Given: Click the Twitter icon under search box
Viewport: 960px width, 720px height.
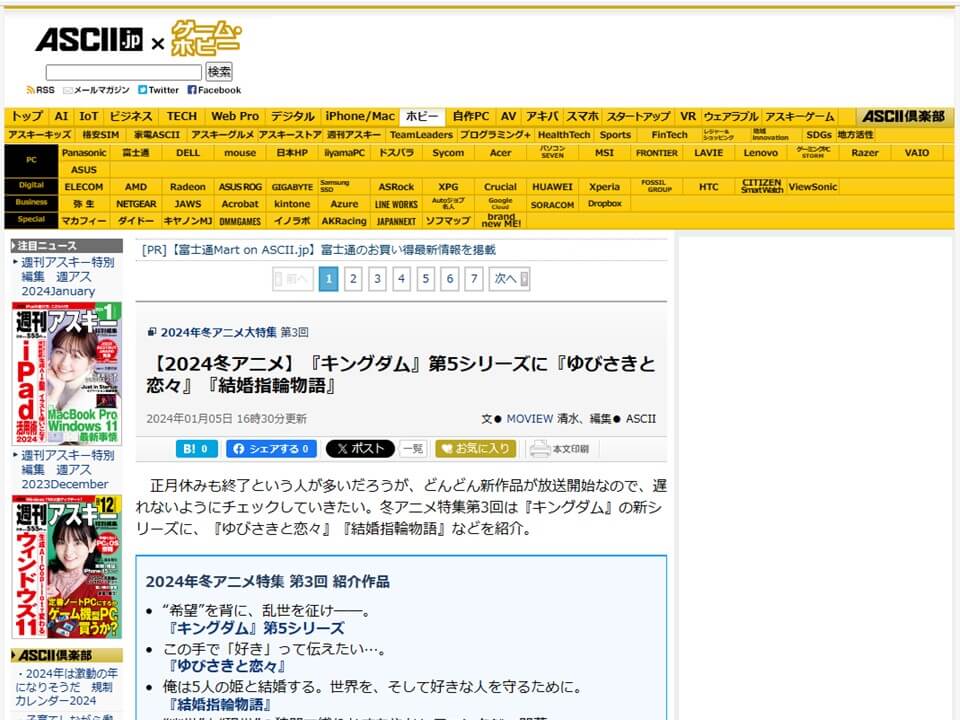Looking at the screenshot, I should coord(143,90).
